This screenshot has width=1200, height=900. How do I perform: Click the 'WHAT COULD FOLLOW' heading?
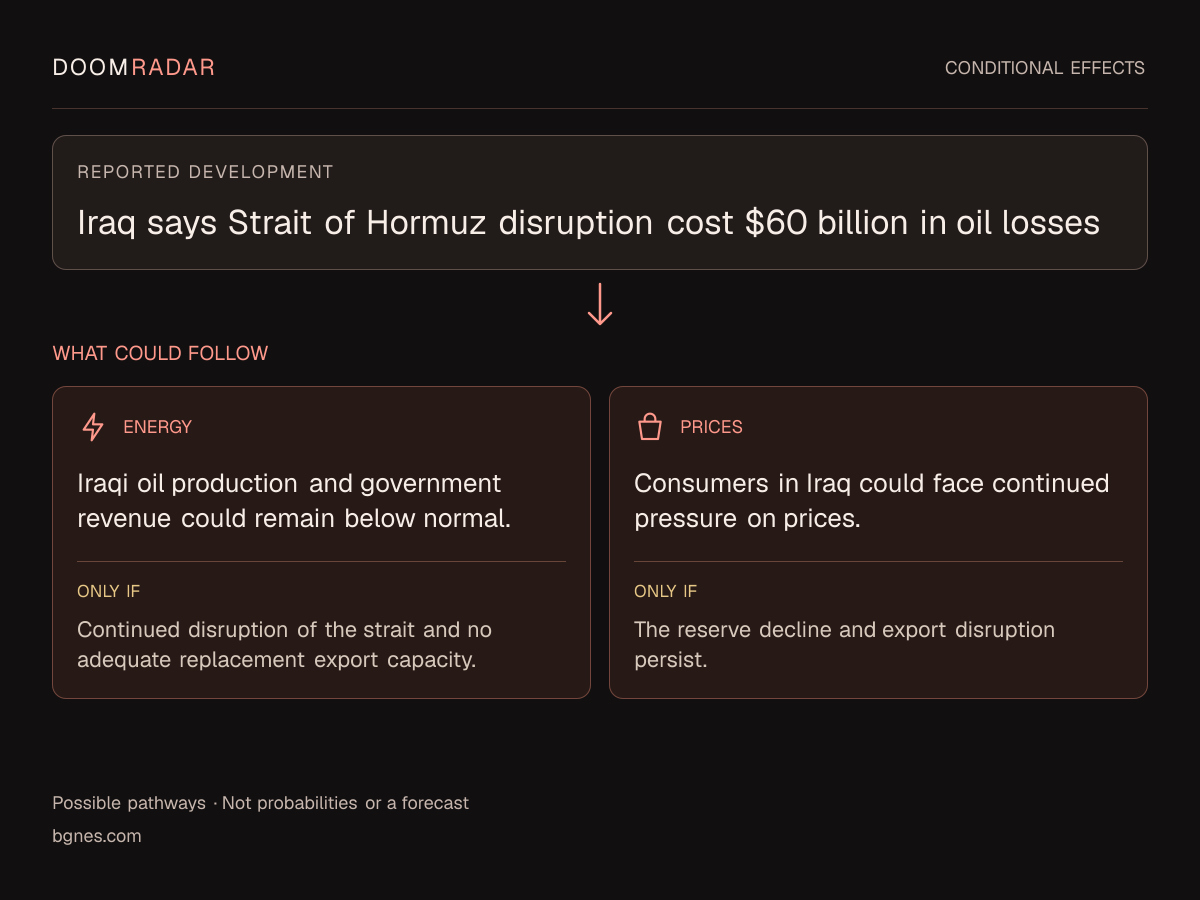pyautogui.click(x=160, y=353)
